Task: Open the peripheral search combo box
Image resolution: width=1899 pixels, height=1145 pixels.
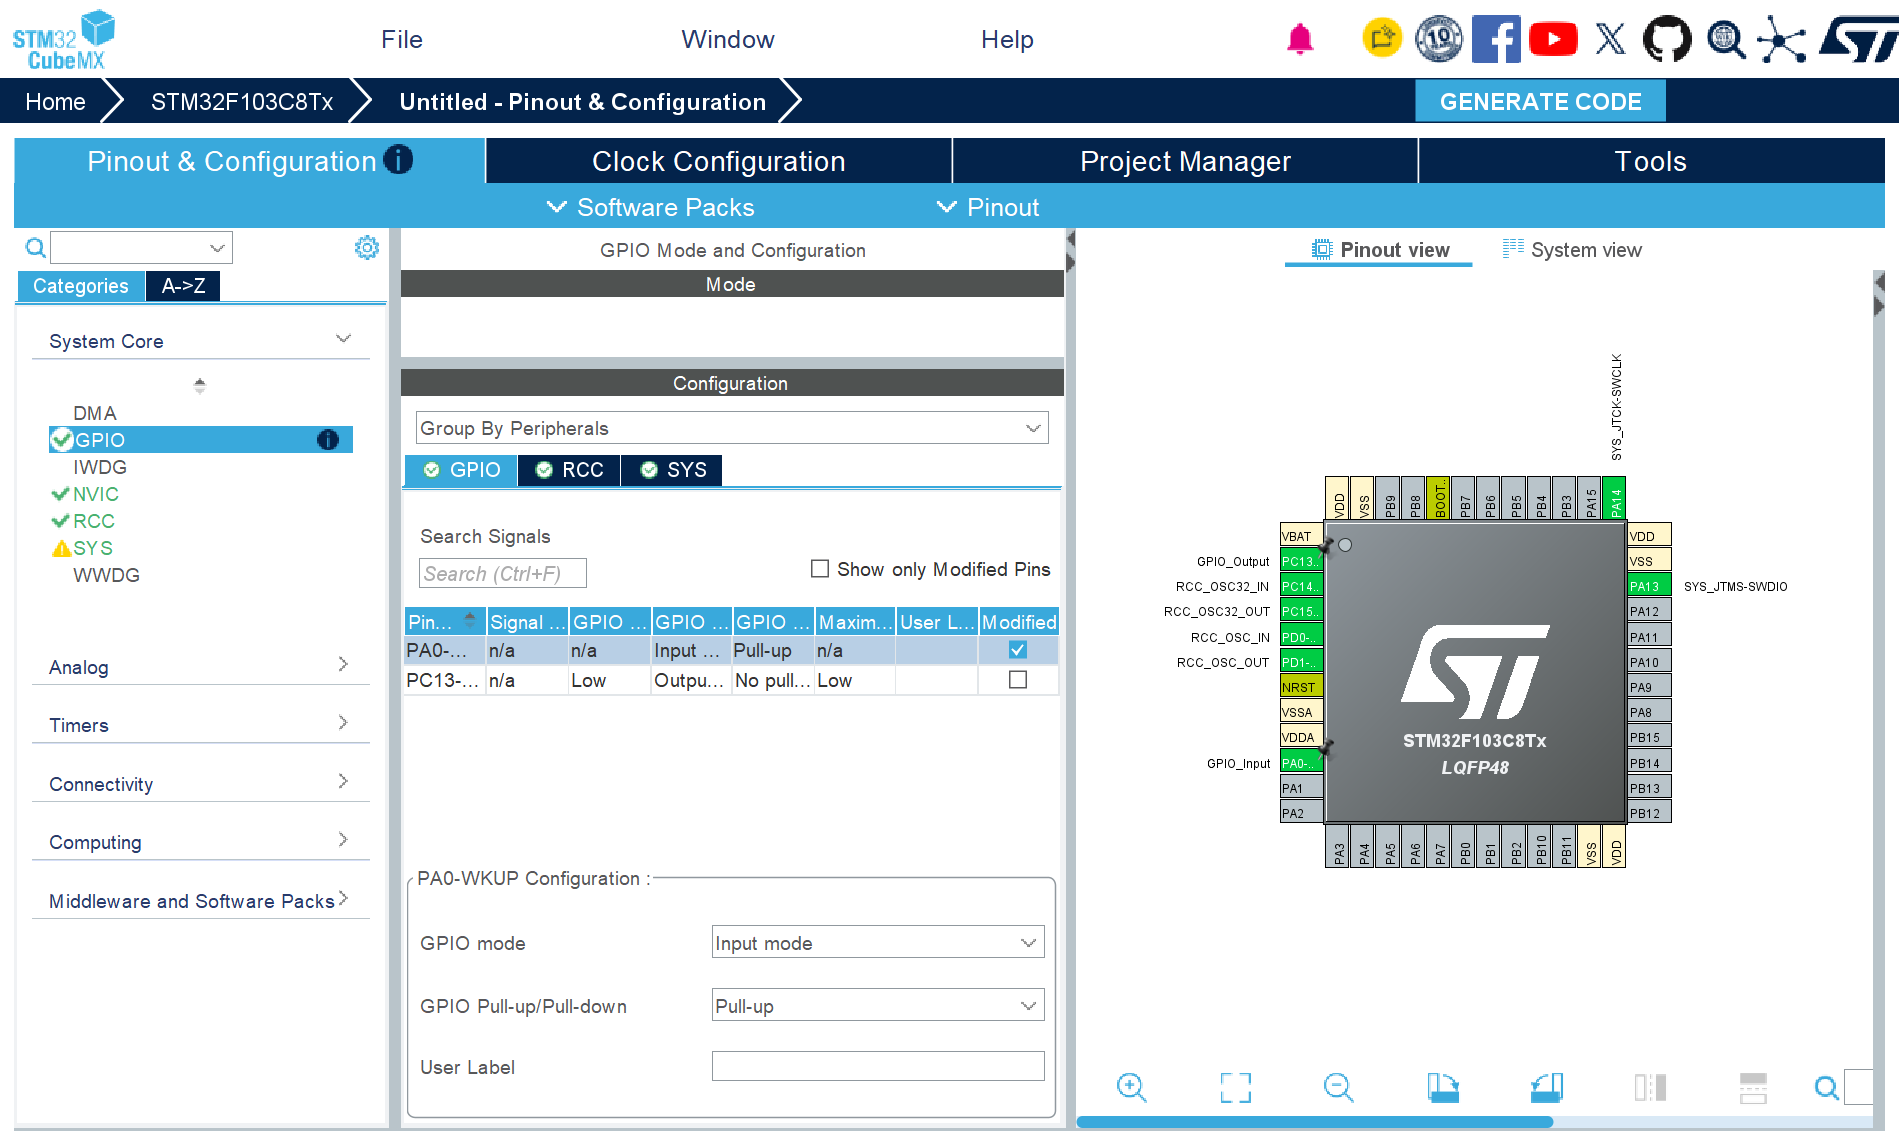Action: coord(142,248)
